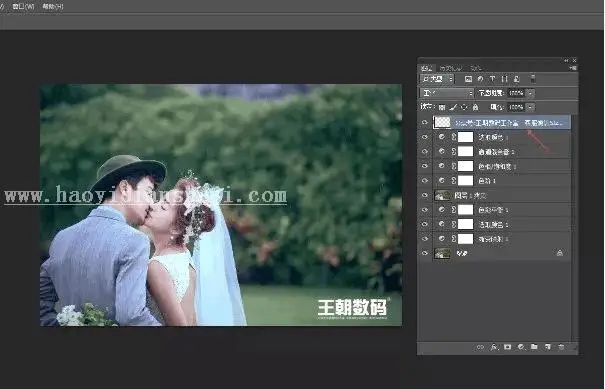
Task: Filter layers by type layers (T icon)
Action: click(492, 79)
